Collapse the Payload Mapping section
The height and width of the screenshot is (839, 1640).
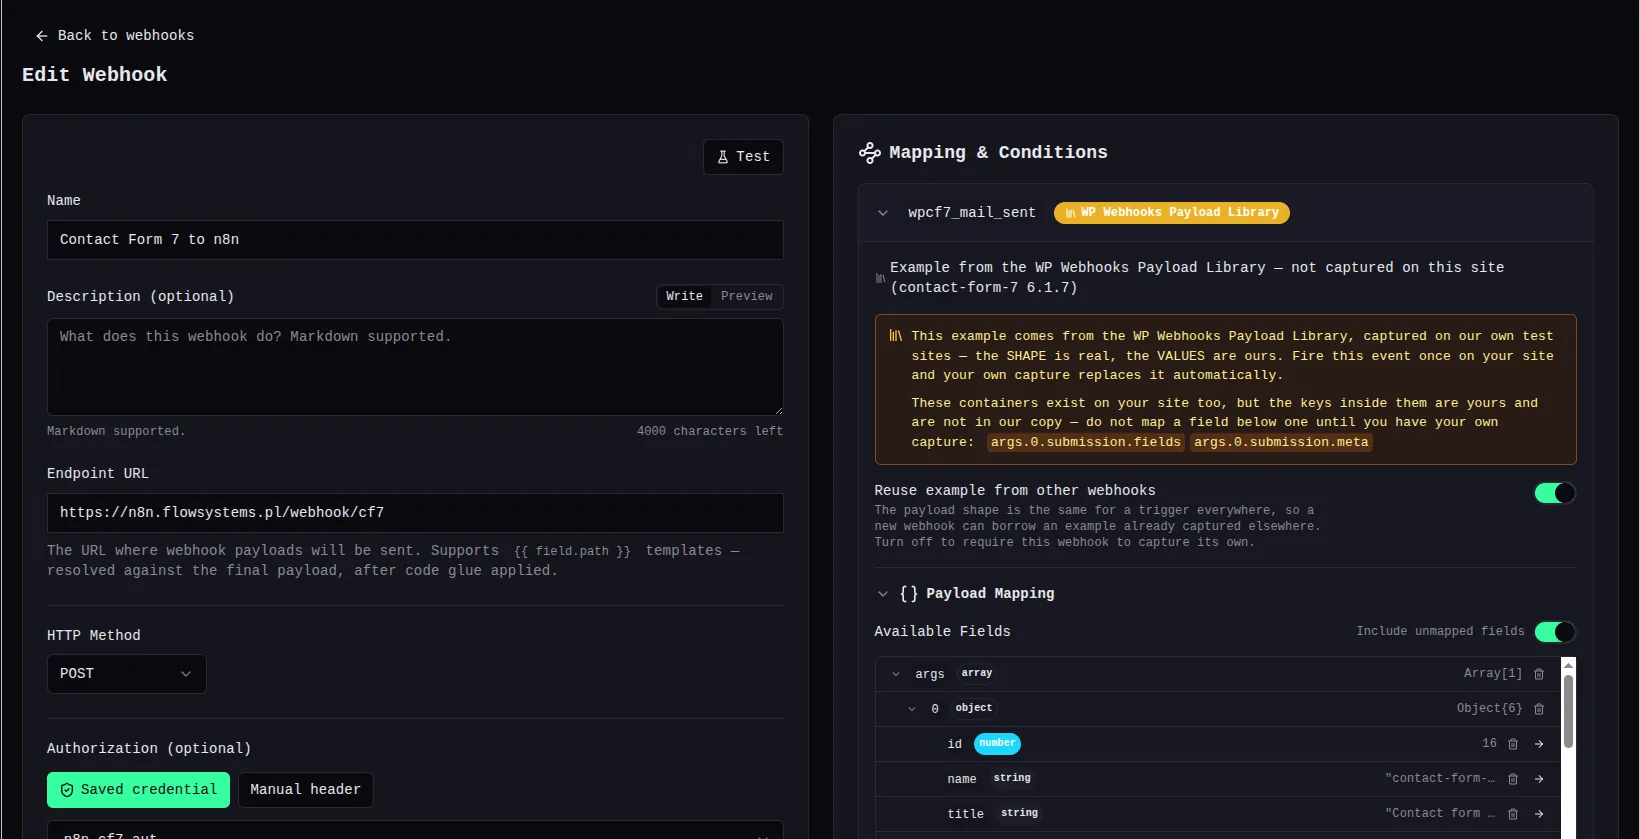(x=883, y=594)
